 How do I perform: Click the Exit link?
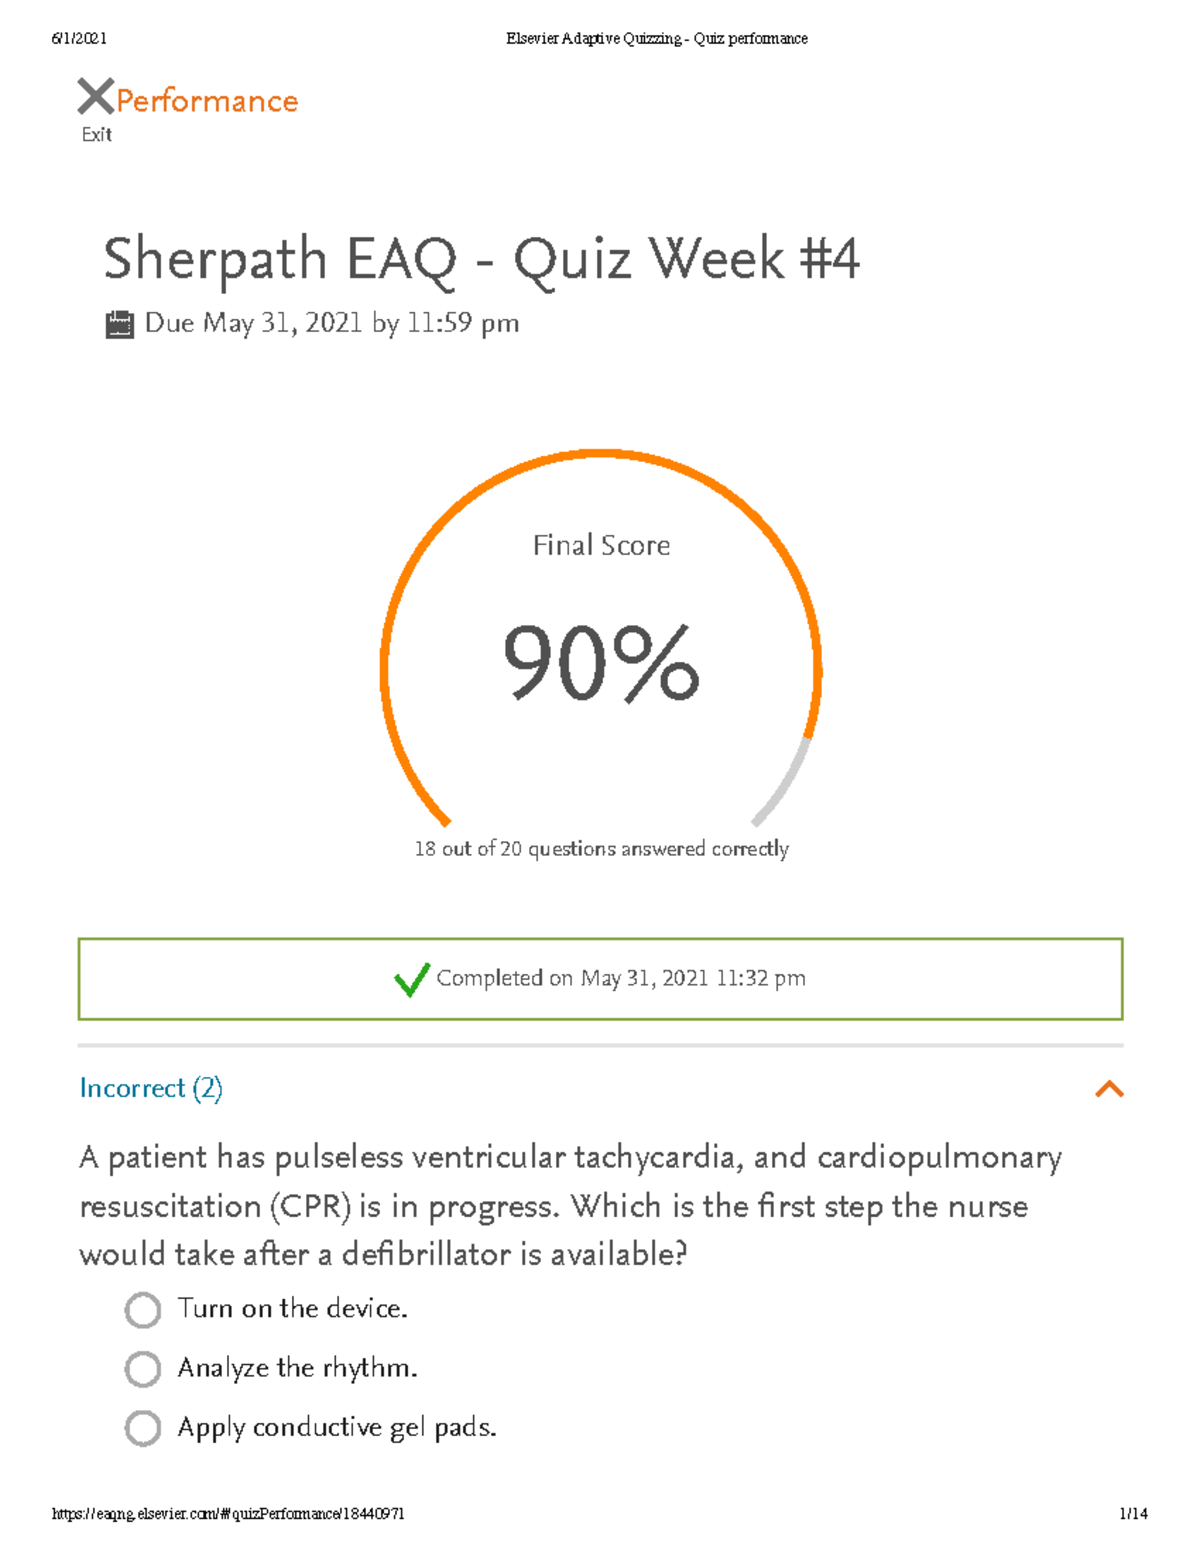[x=95, y=133]
